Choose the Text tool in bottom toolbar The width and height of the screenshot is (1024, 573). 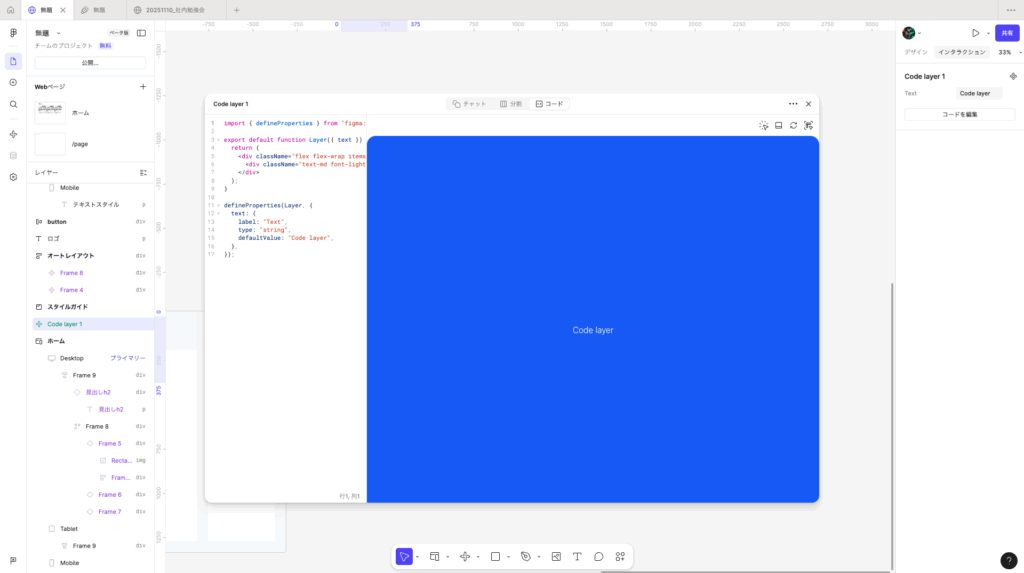(x=577, y=556)
